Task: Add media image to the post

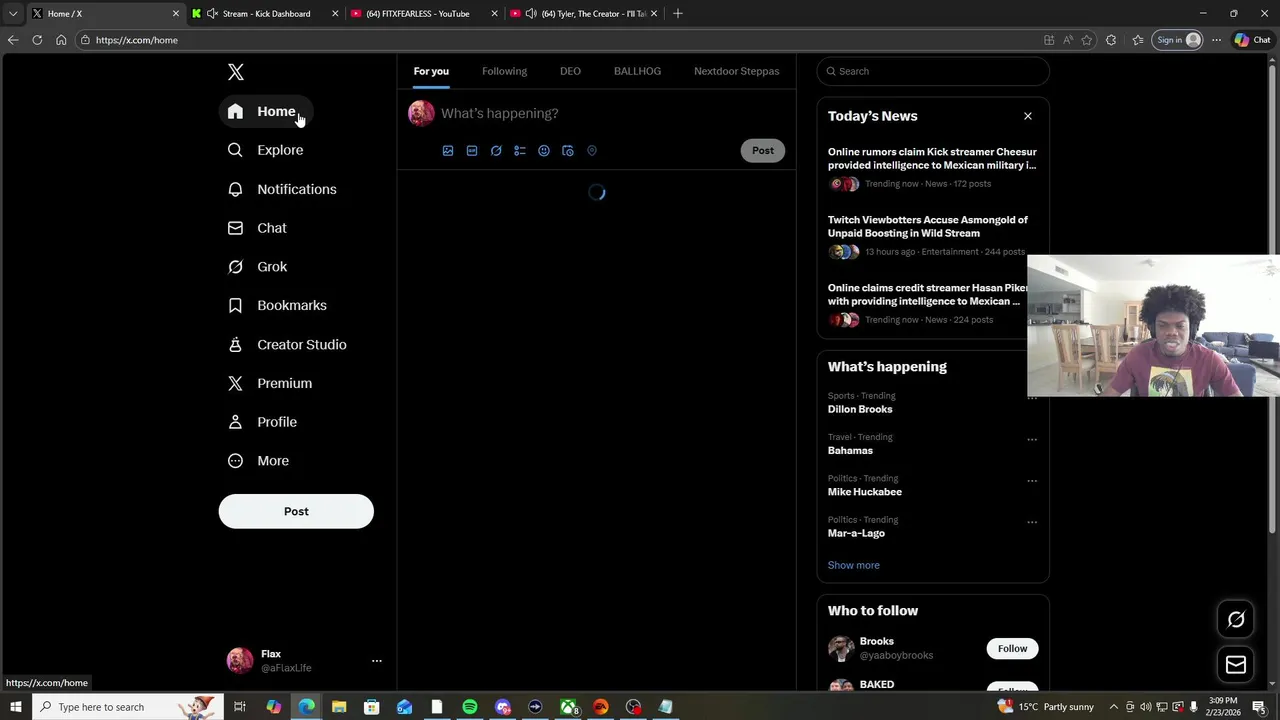Action: (x=448, y=151)
